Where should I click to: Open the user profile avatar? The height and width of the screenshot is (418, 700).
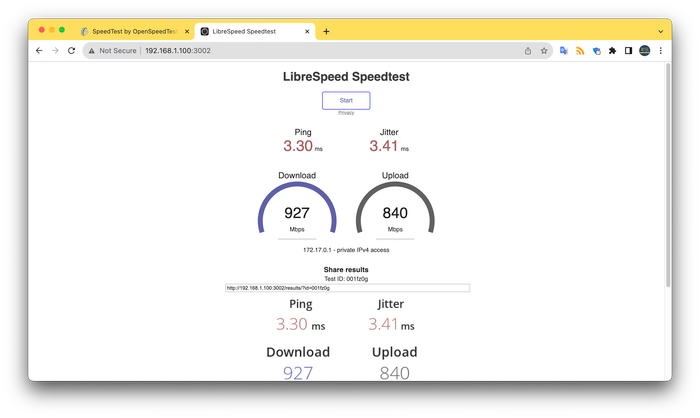(x=645, y=50)
